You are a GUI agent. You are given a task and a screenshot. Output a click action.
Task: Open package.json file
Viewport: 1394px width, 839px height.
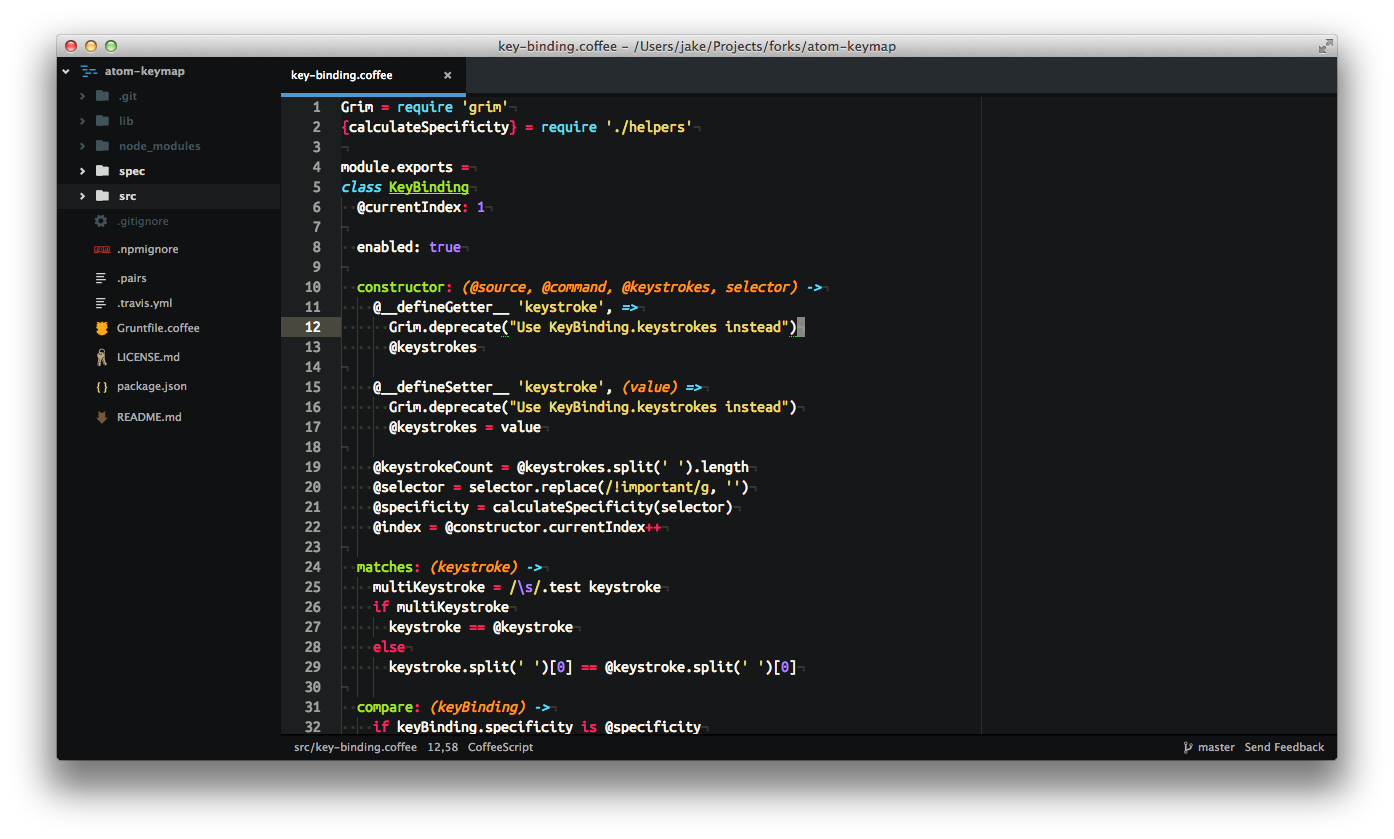pyautogui.click(x=152, y=386)
